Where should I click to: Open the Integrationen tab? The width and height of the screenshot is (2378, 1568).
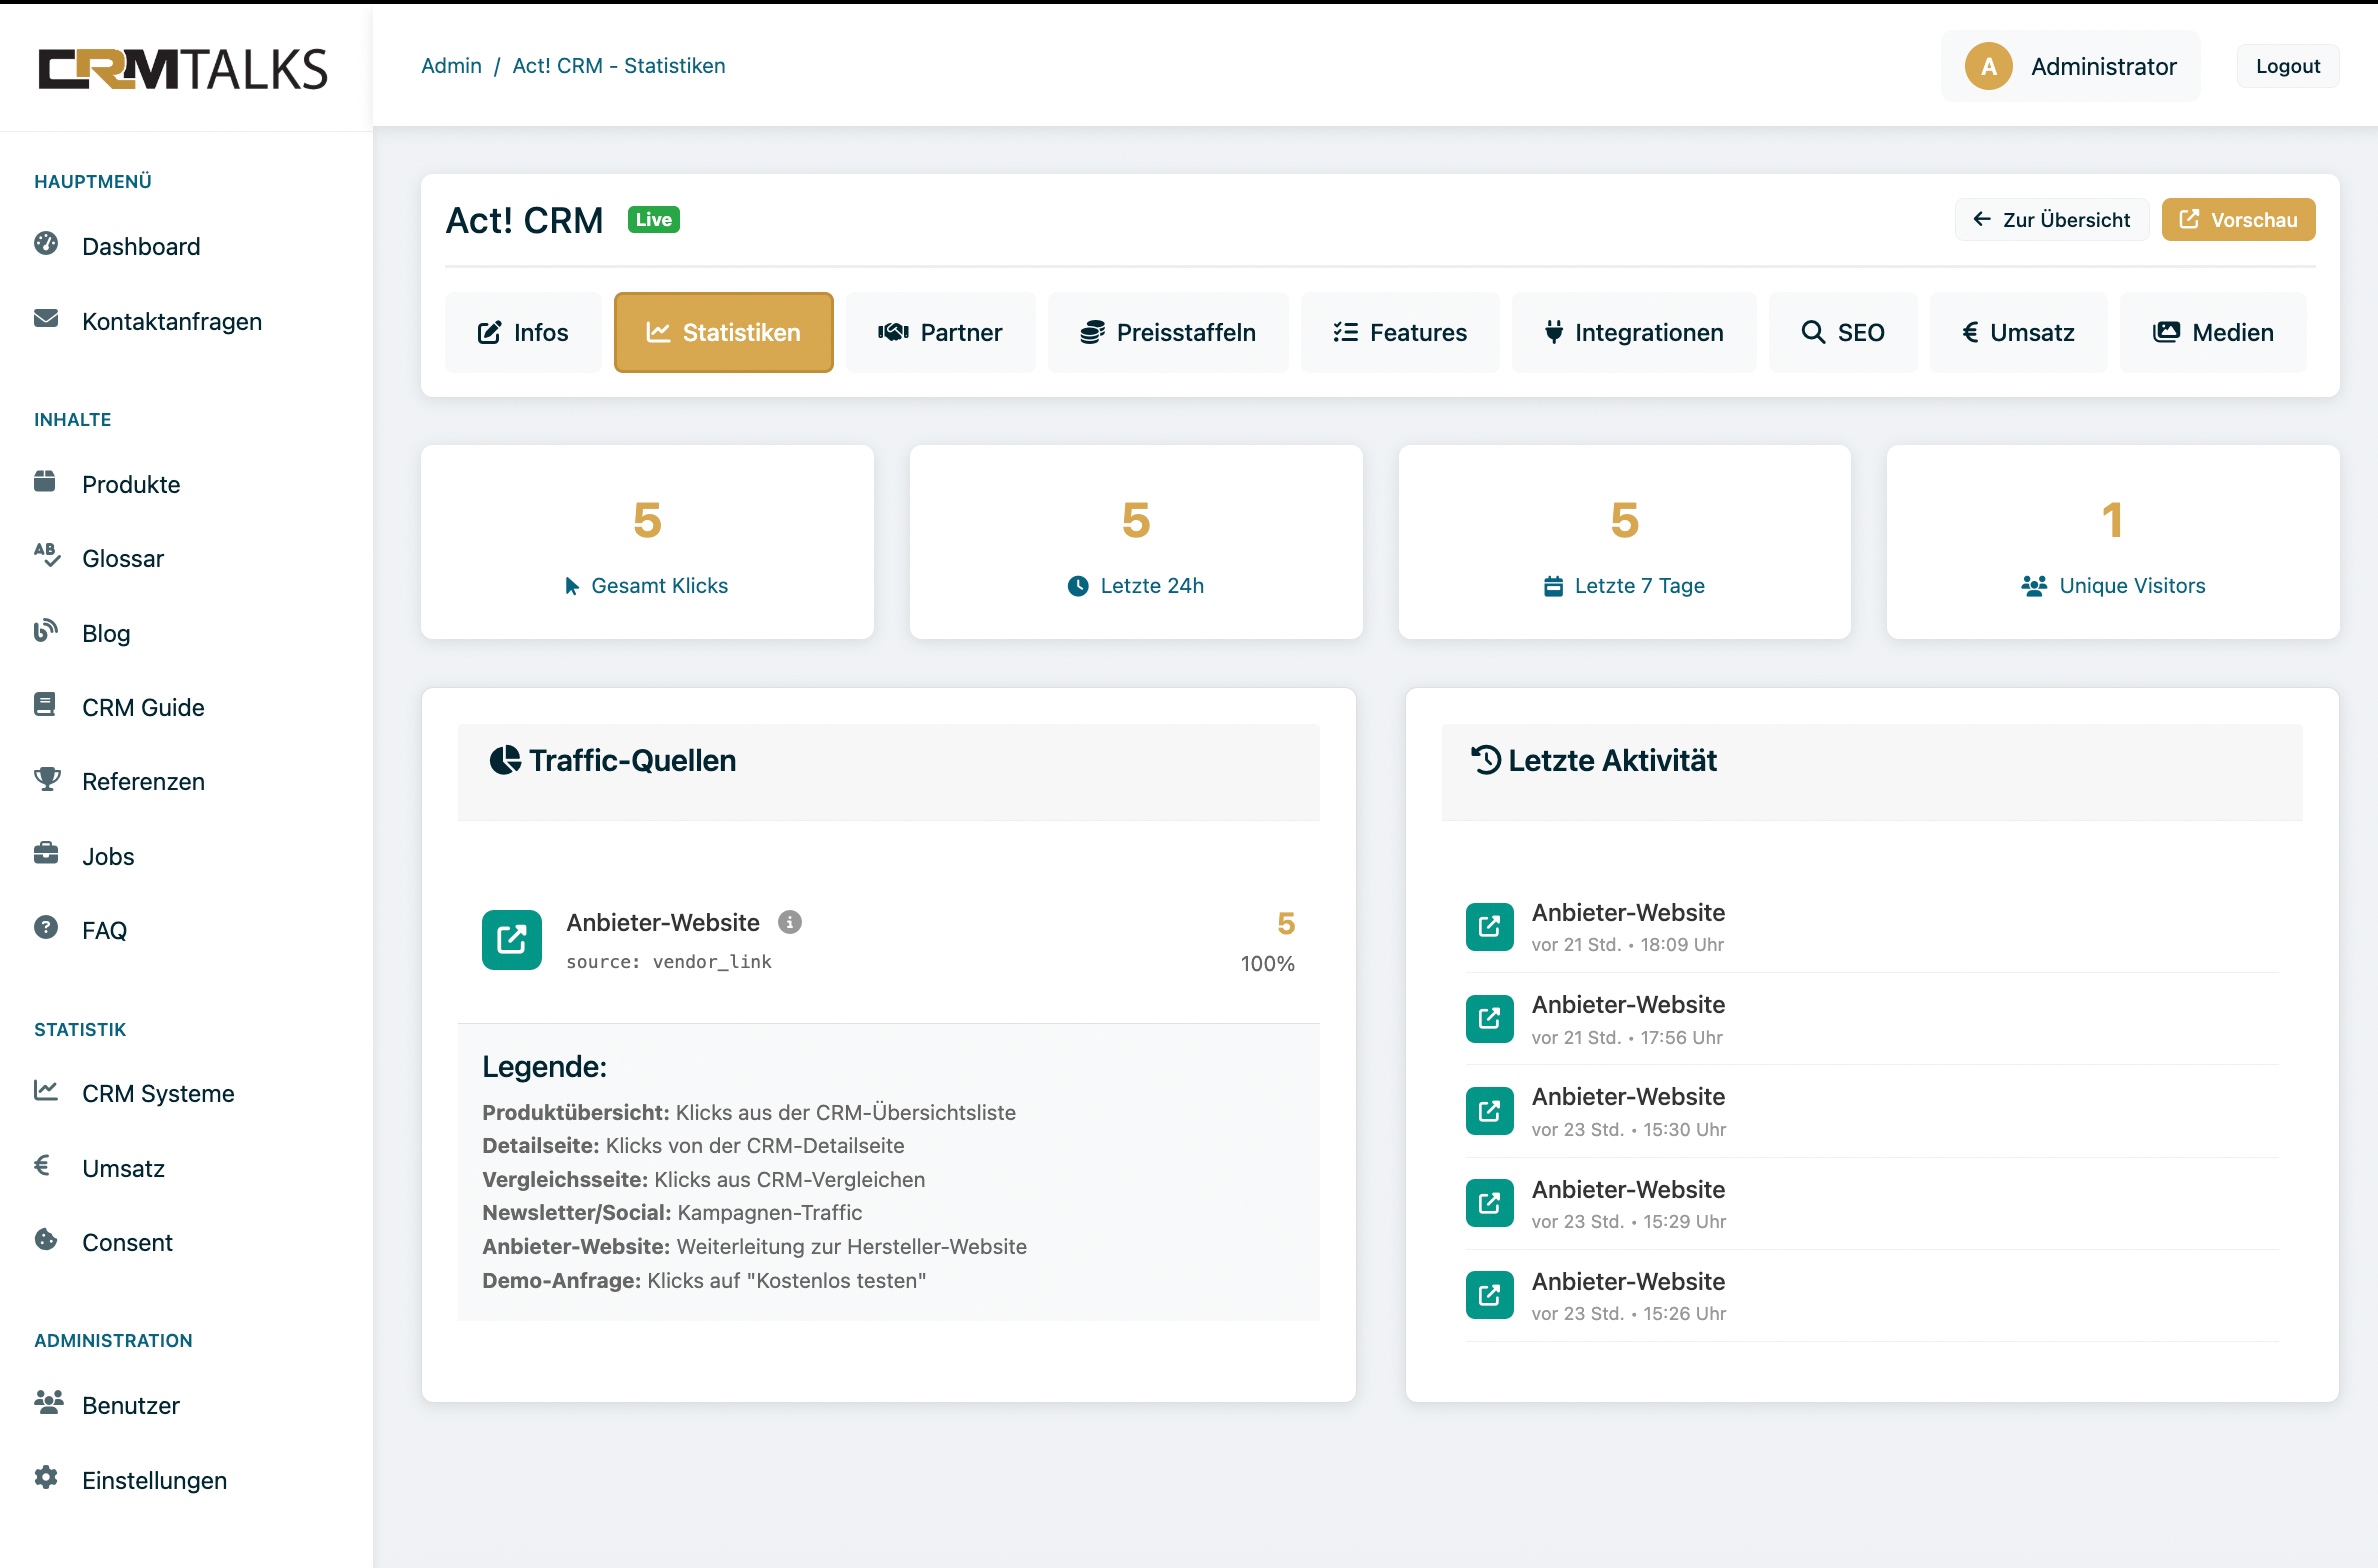(x=1634, y=333)
